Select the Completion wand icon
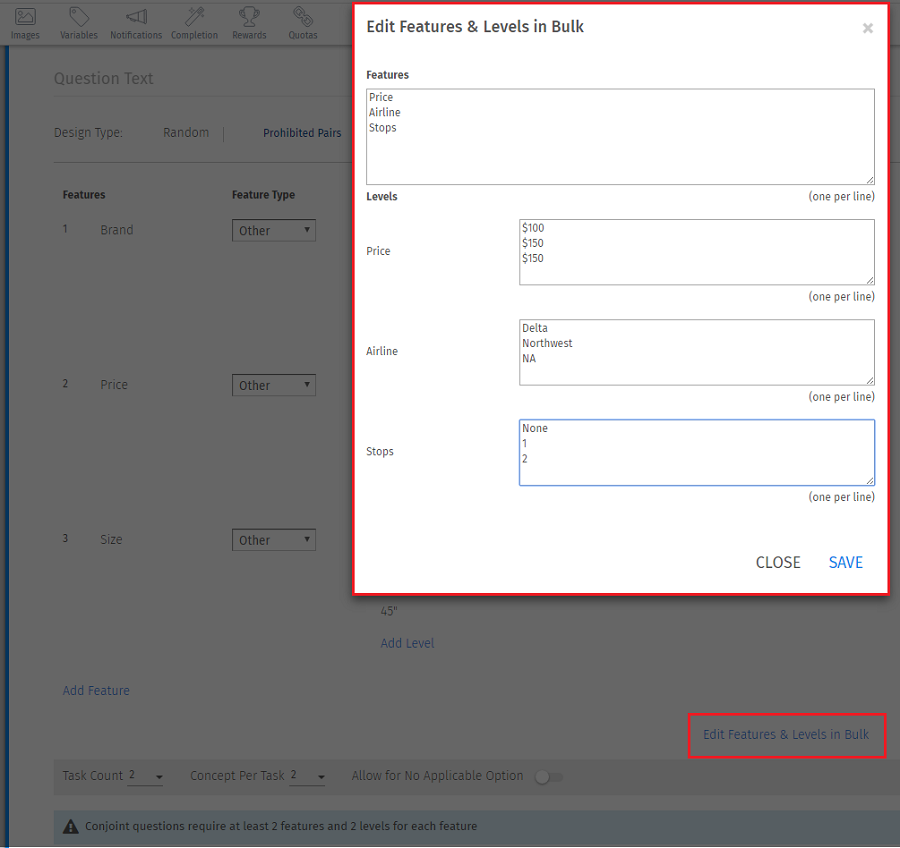 click(x=194, y=18)
